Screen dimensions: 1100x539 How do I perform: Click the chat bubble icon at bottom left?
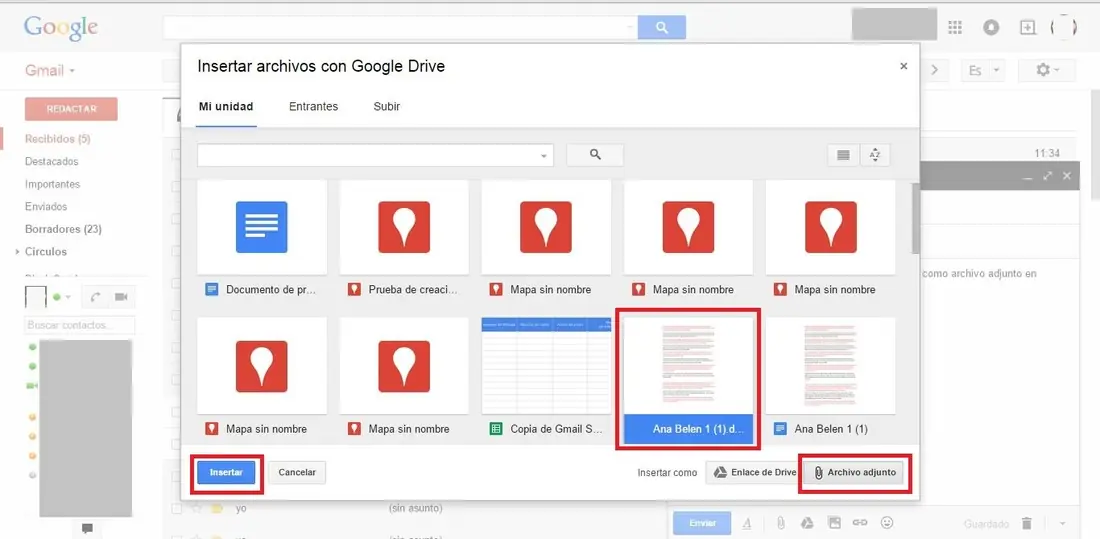point(87,528)
